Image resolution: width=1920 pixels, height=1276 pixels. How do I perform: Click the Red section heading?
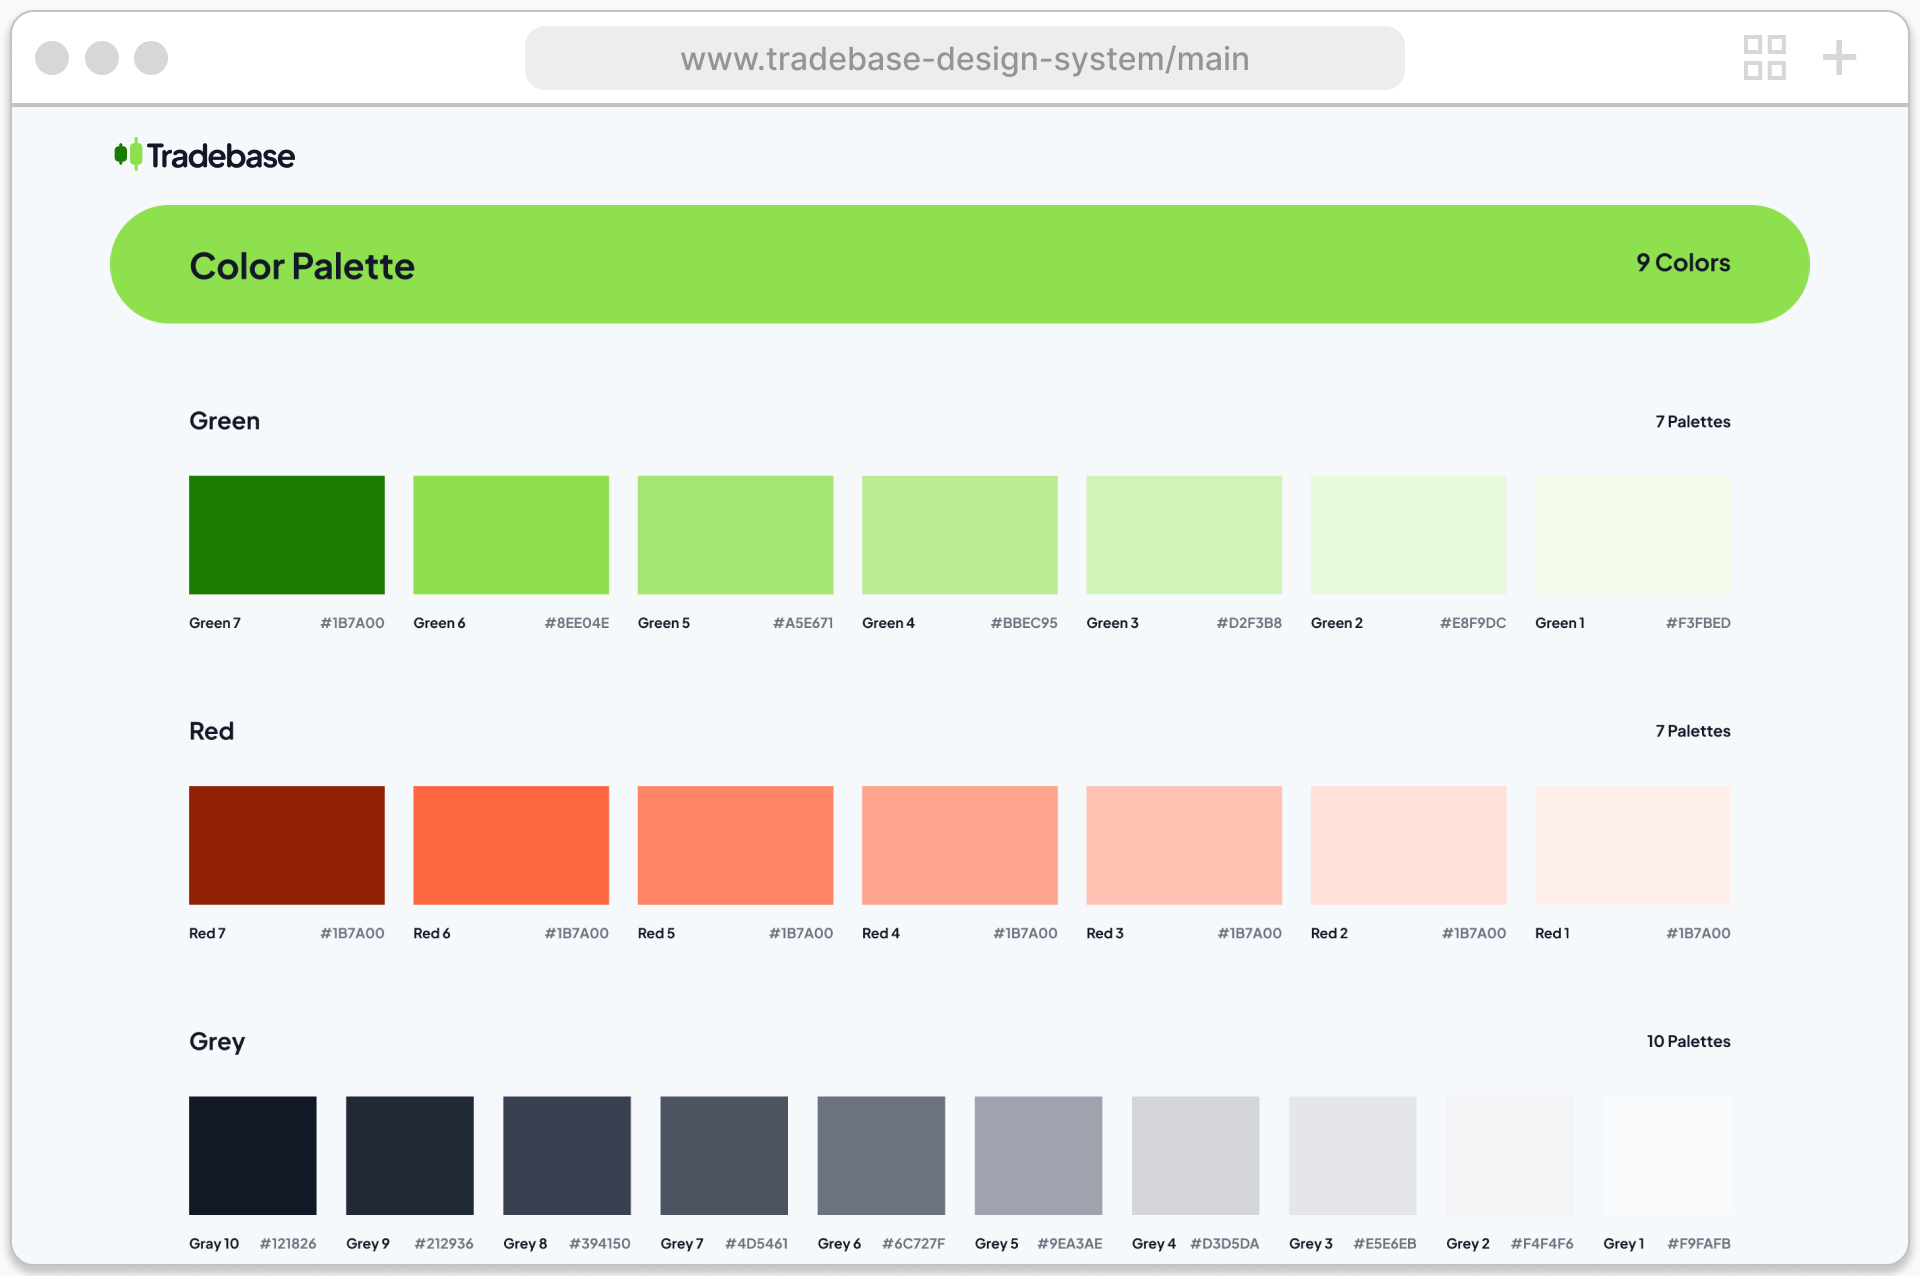click(211, 731)
